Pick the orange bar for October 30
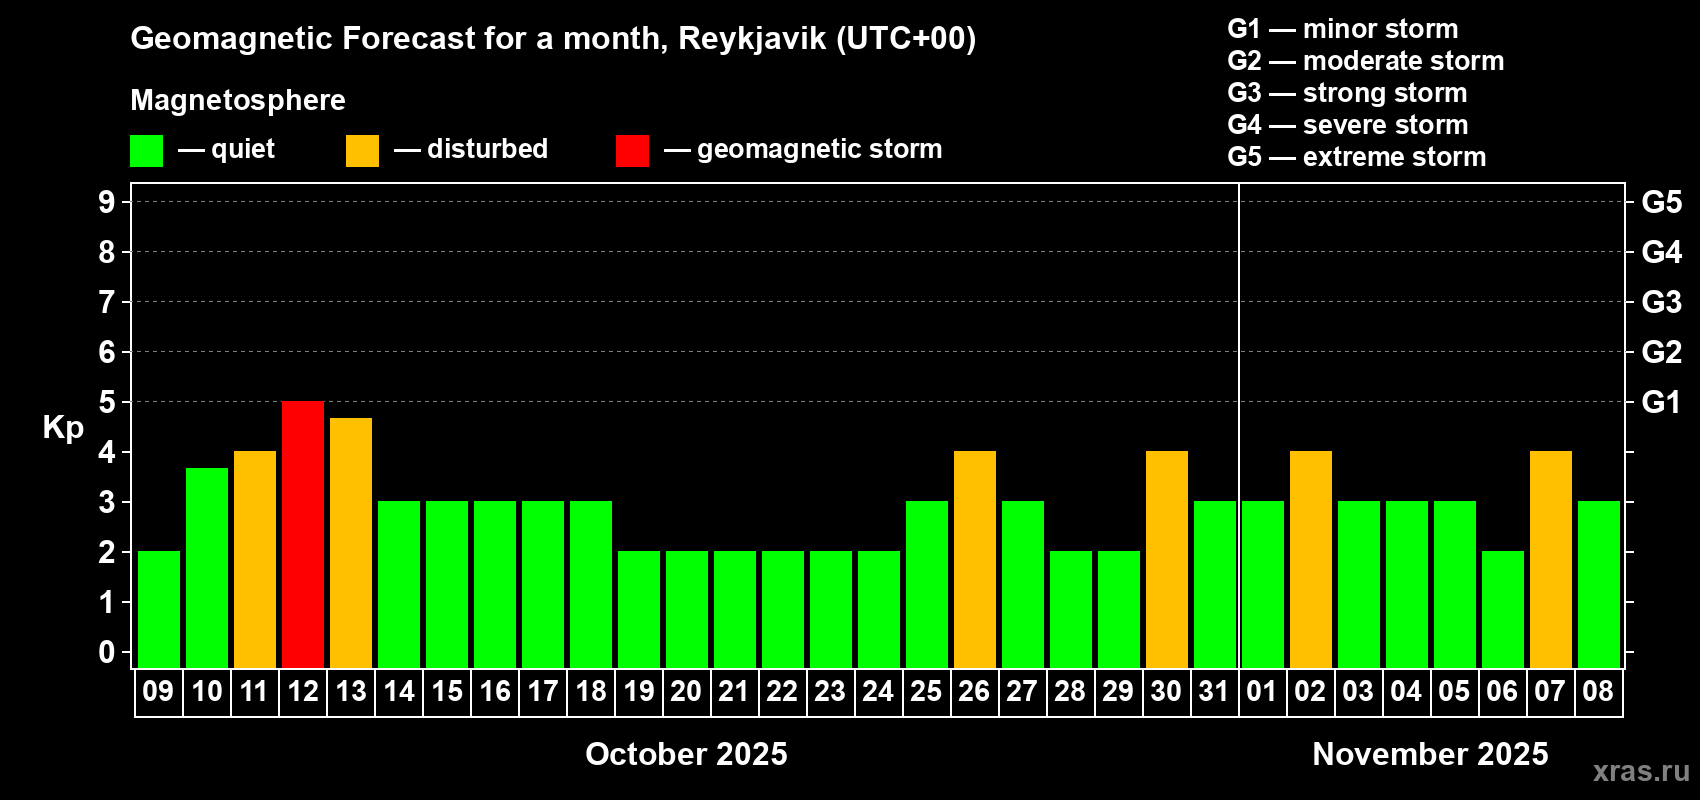Viewport: 1700px width, 800px height. 1167,559
